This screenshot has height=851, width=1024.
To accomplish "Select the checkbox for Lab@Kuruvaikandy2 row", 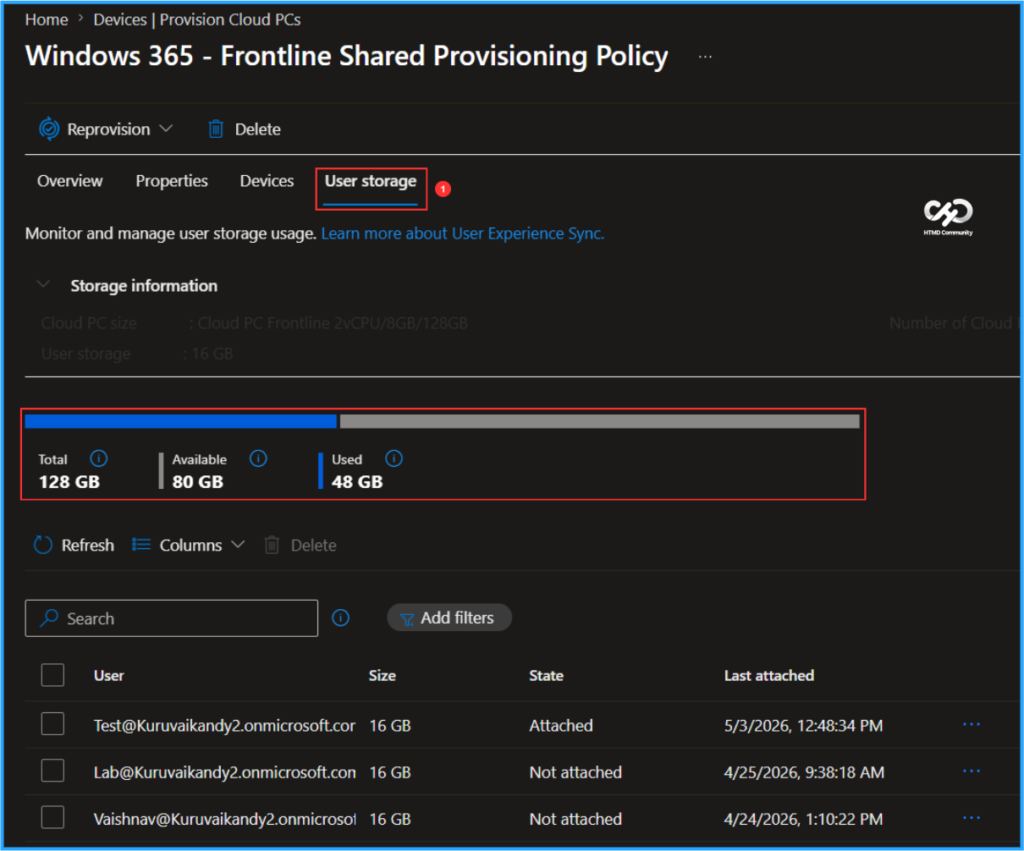I will (x=52, y=771).
